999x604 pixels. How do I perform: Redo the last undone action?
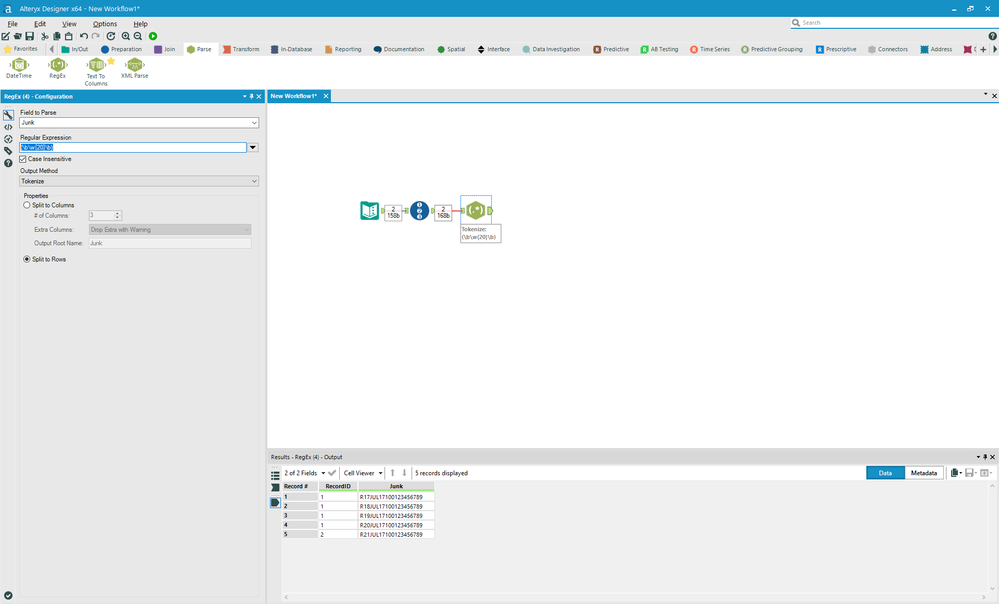(96, 36)
